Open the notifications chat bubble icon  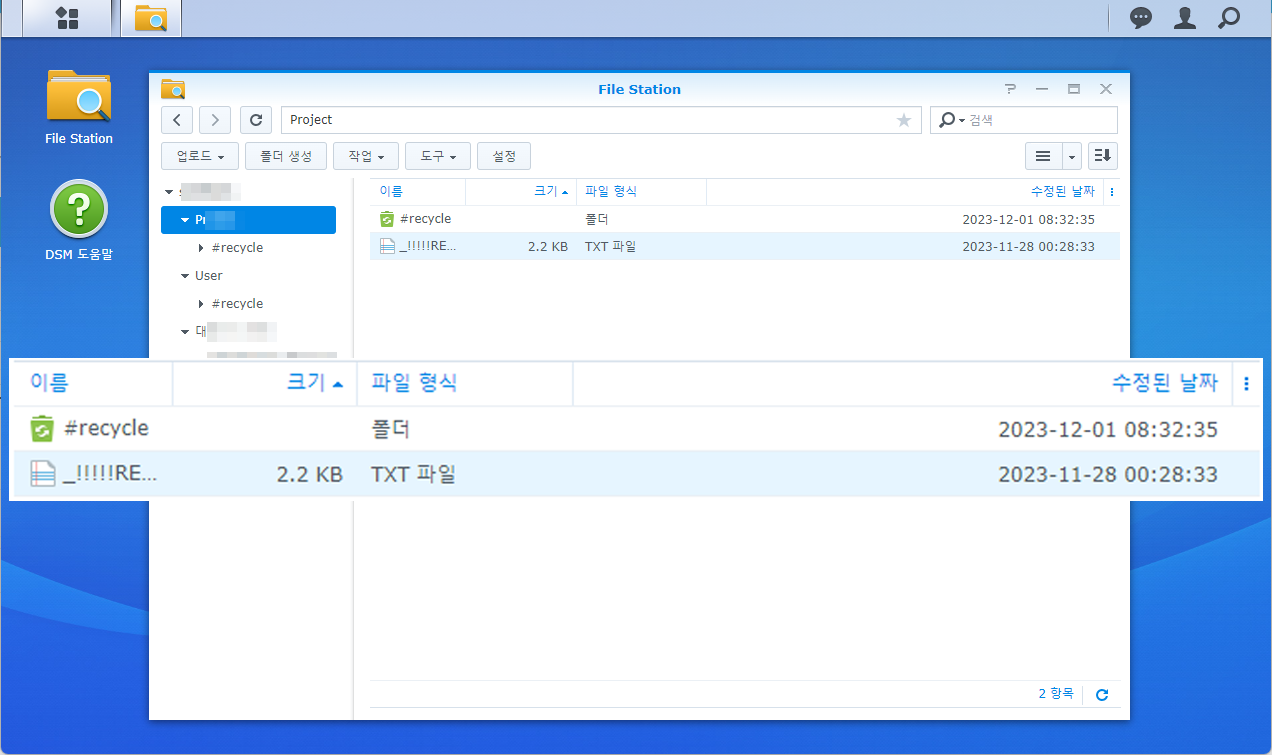1141,18
